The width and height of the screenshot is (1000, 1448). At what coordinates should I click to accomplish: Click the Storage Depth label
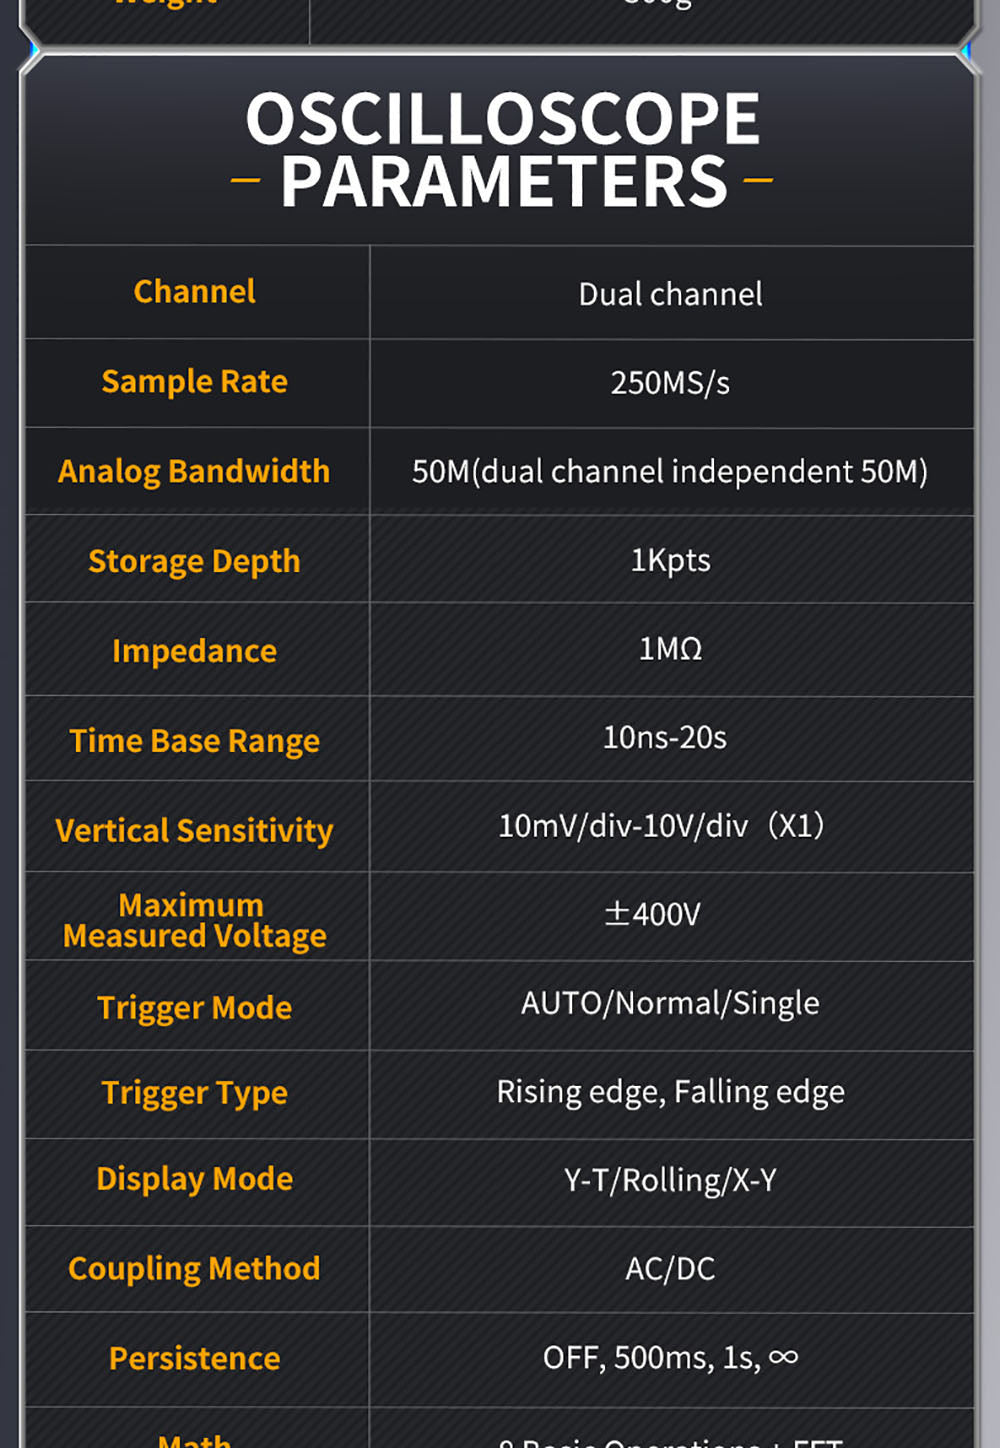pyautogui.click(x=194, y=561)
